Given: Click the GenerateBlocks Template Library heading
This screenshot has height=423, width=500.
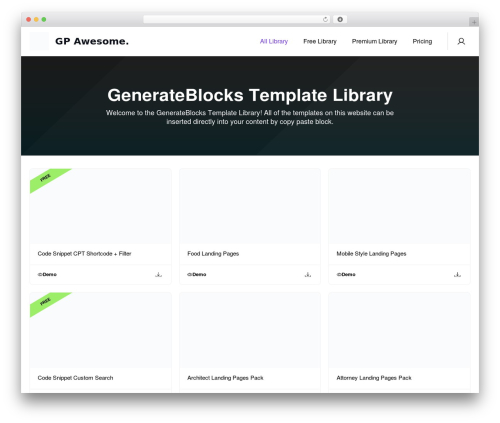Looking at the screenshot, I should tap(250, 95).
